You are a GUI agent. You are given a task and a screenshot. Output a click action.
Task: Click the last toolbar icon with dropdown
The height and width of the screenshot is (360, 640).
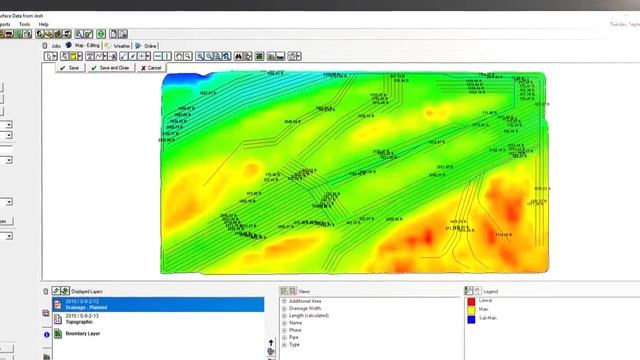pos(294,56)
